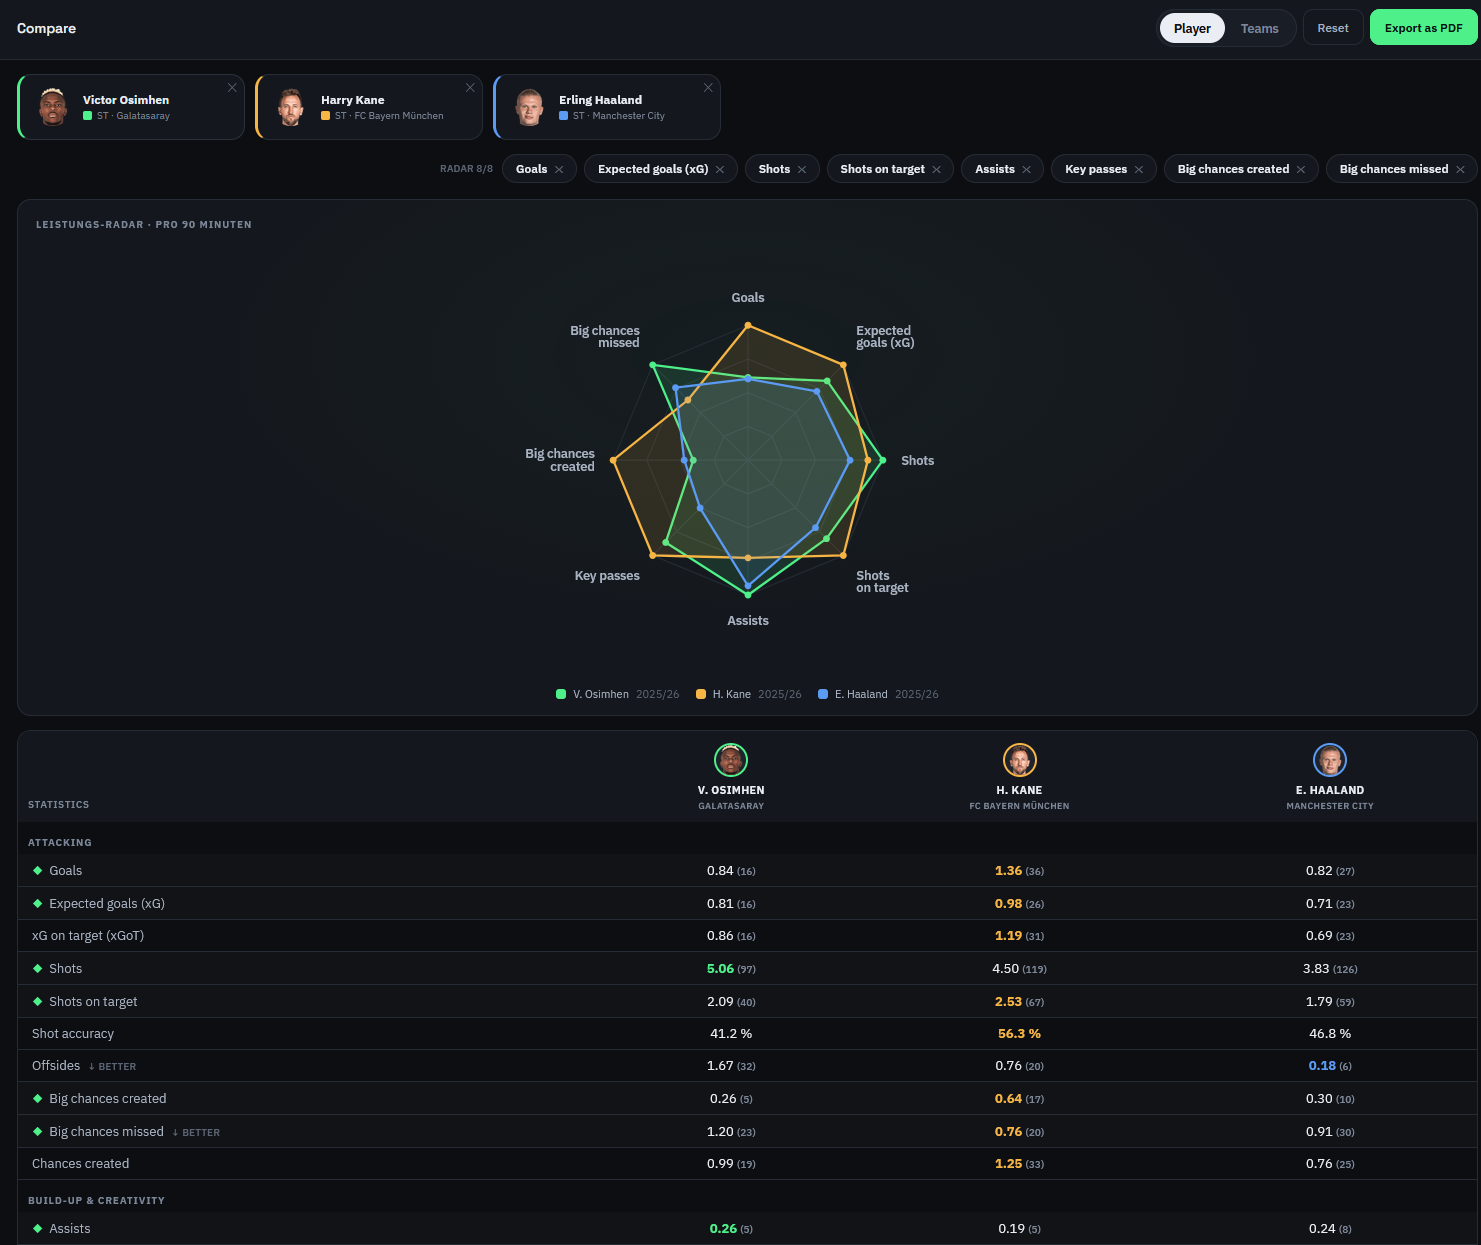
Task: Remove Expected goals (xG) radar chip
Action: [x=720, y=170]
